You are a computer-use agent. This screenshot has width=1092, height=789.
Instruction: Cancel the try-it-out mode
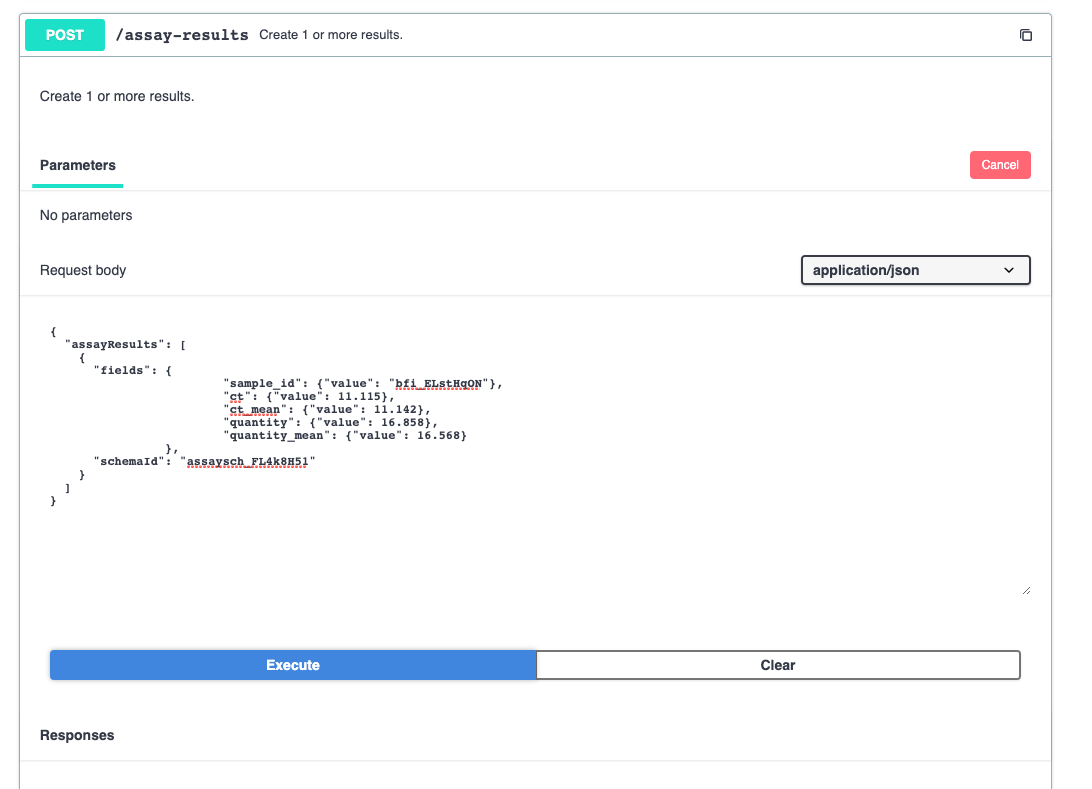point(999,165)
